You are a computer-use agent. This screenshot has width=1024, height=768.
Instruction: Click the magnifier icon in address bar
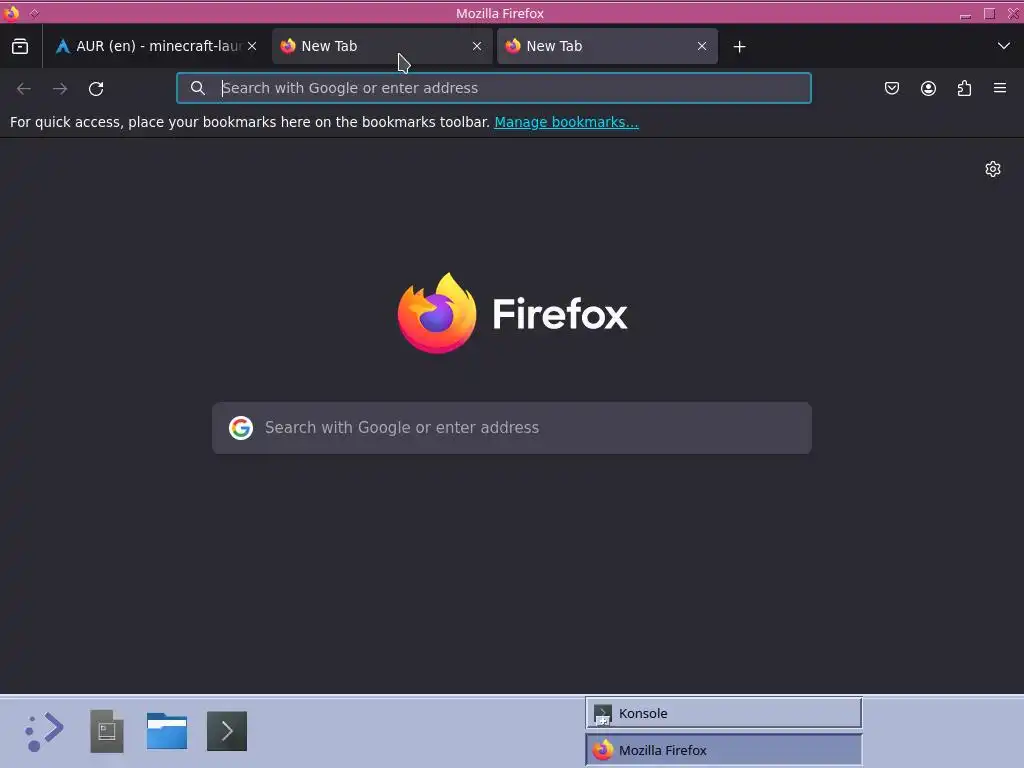pyautogui.click(x=197, y=88)
